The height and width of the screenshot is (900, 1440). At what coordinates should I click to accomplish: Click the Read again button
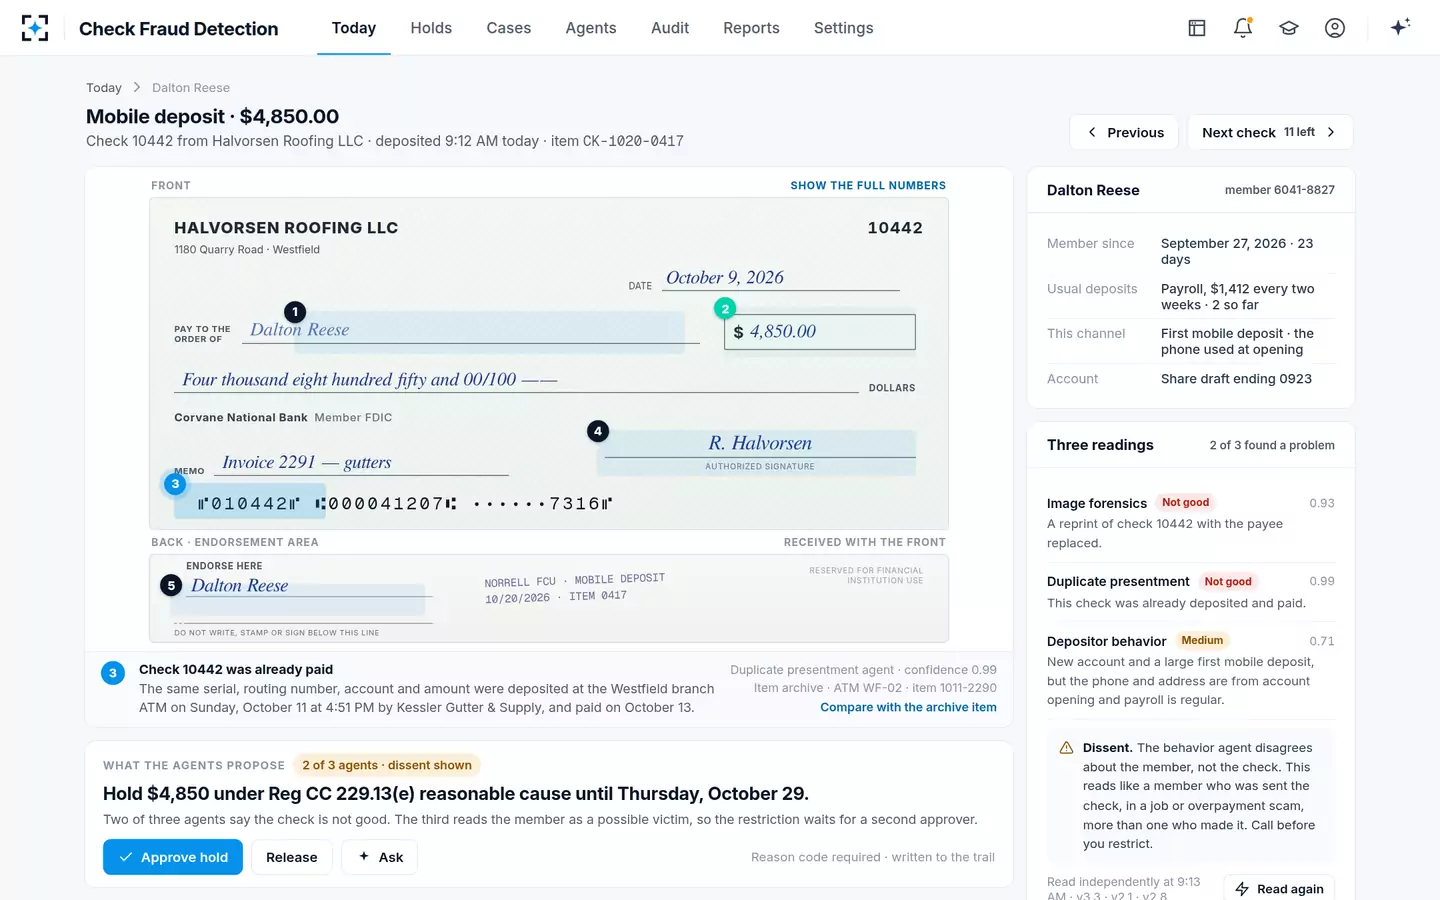[x=1279, y=888]
